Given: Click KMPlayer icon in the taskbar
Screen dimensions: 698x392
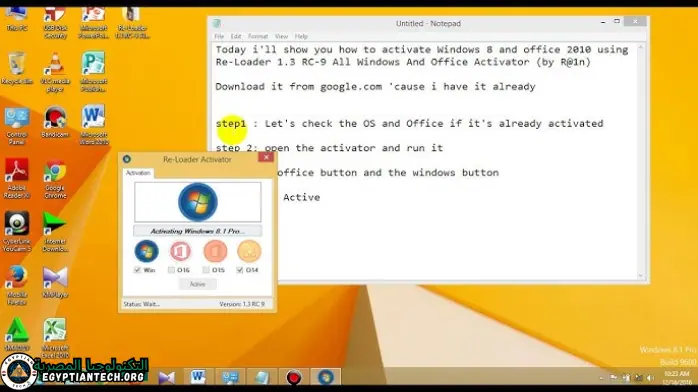Looking at the screenshot, I should point(166,377).
